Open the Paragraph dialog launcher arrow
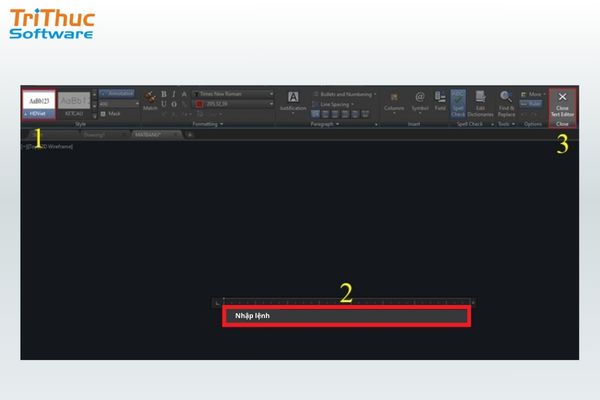The width and height of the screenshot is (600, 400). 376,124
